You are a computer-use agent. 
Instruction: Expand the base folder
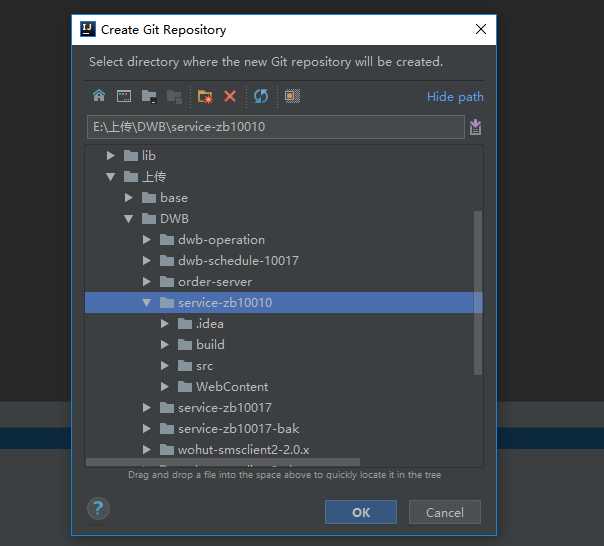click(129, 198)
